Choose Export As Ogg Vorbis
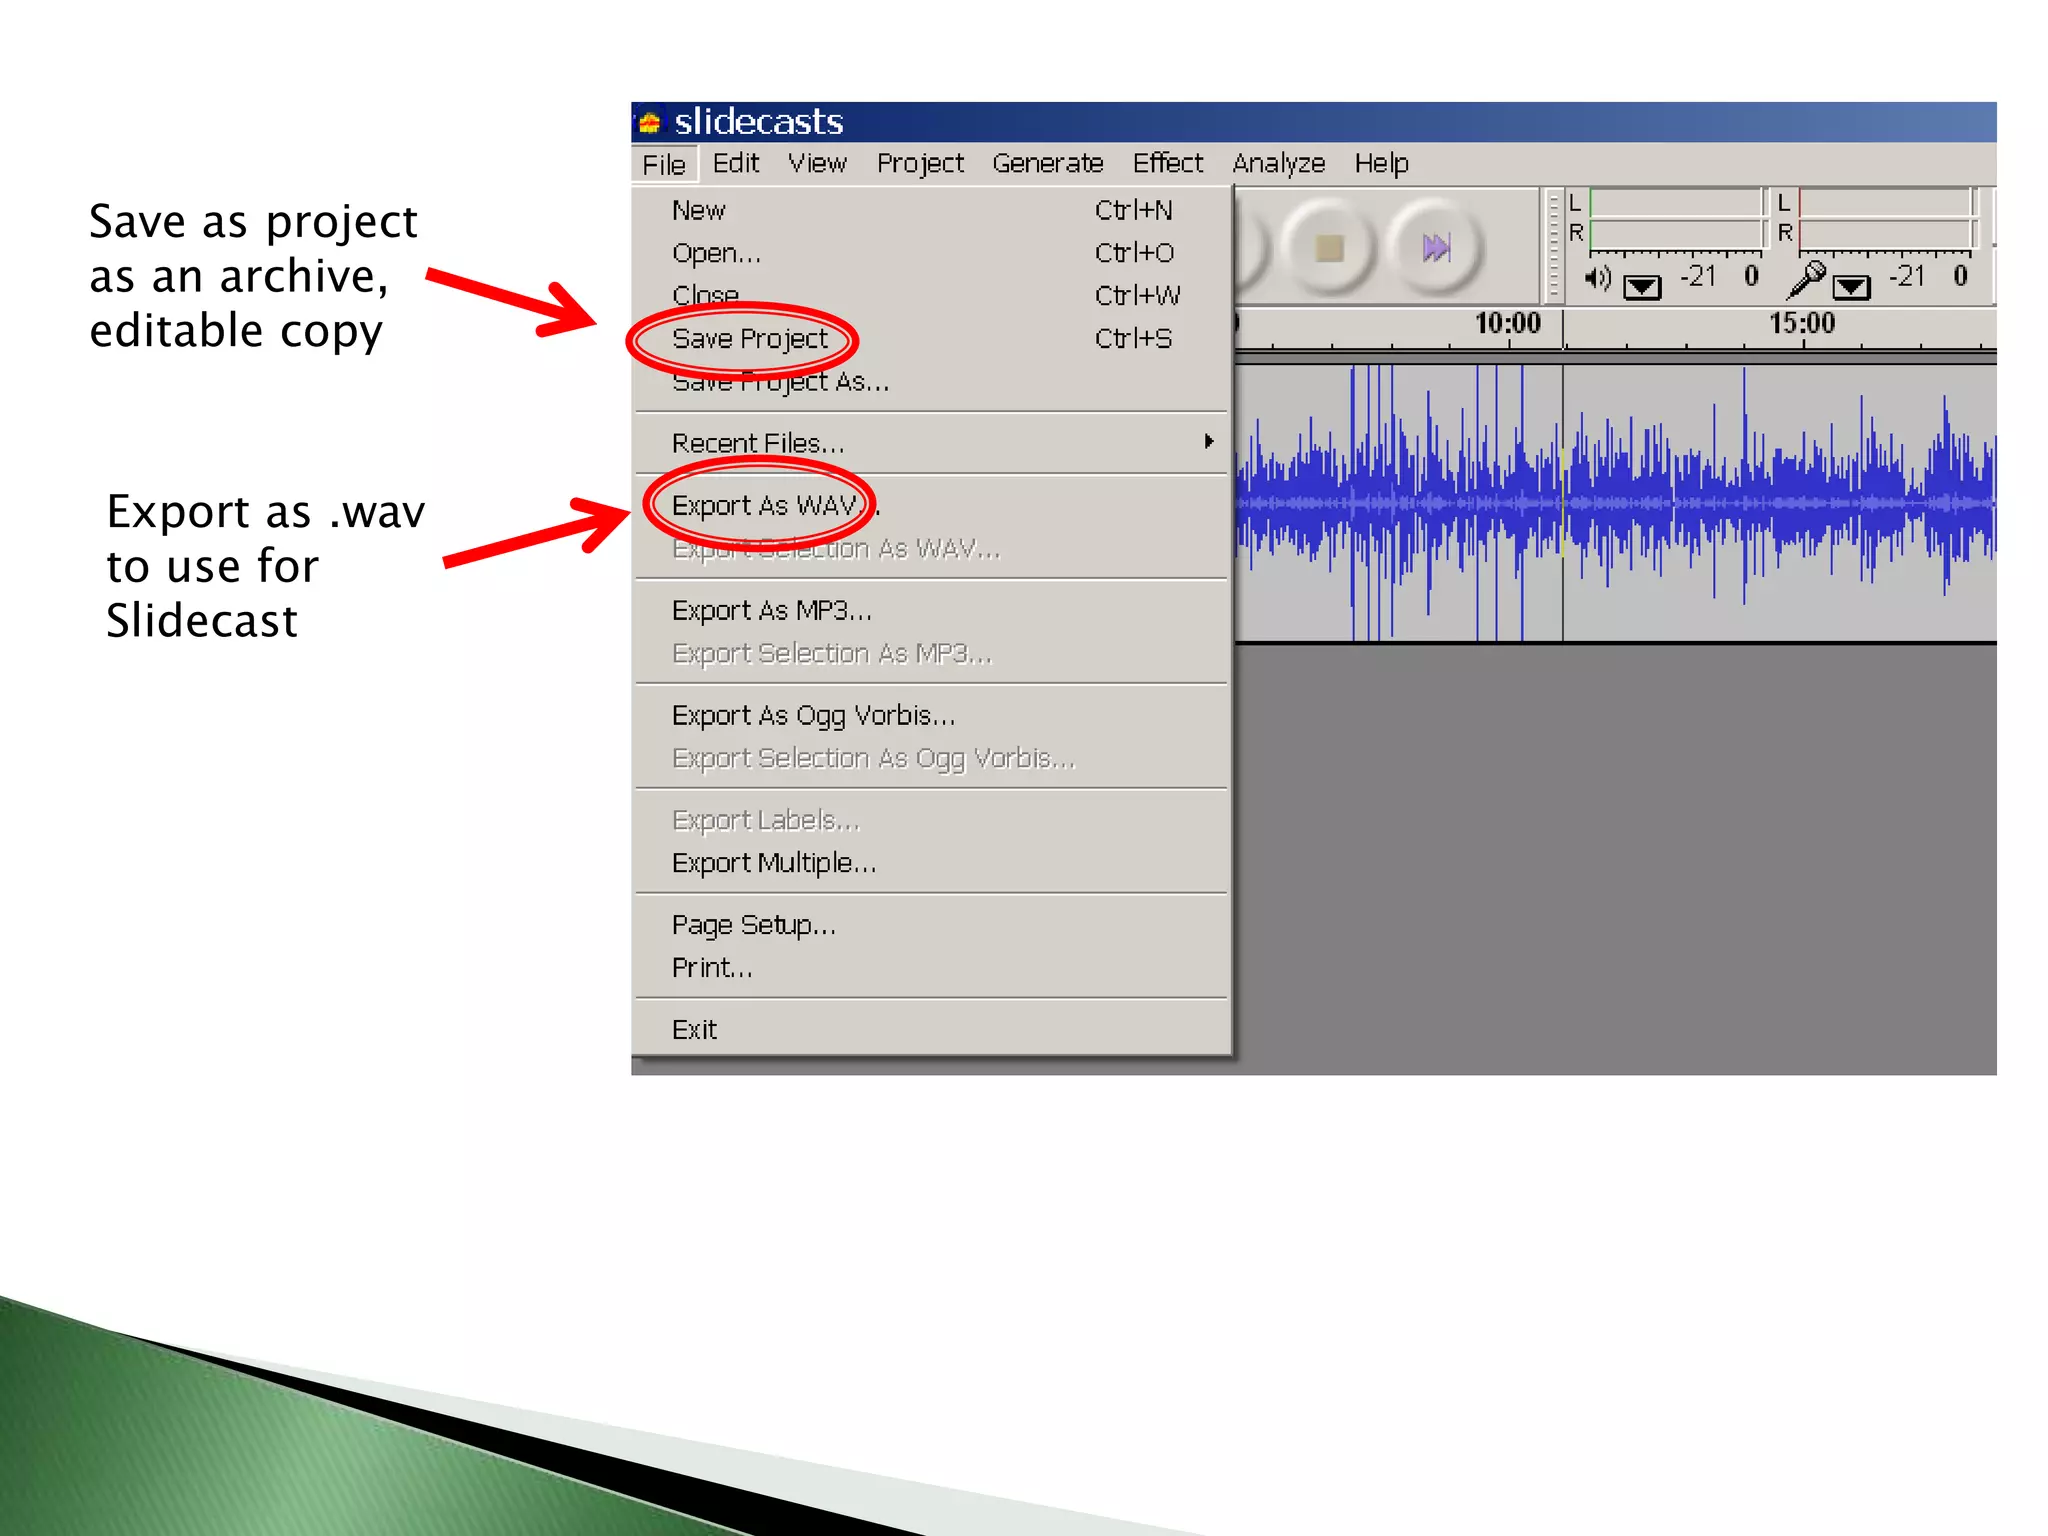This screenshot has height=1536, width=2048. (813, 716)
